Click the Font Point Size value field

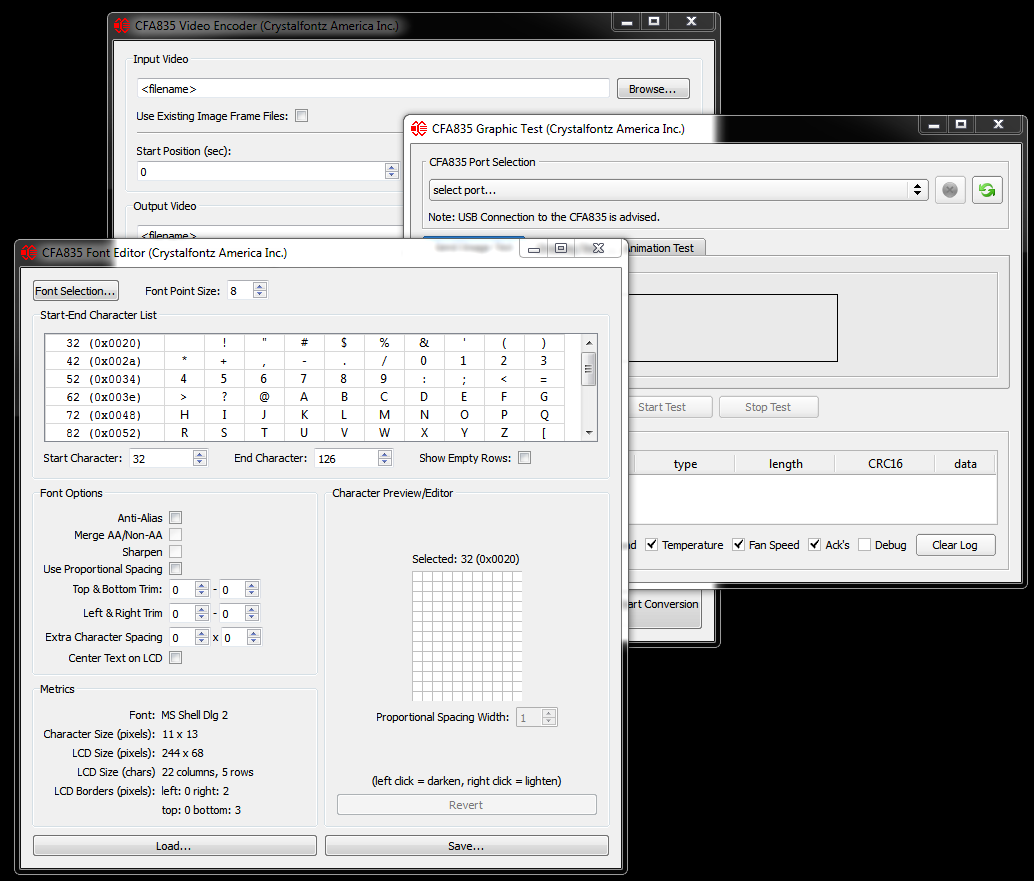point(240,291)
